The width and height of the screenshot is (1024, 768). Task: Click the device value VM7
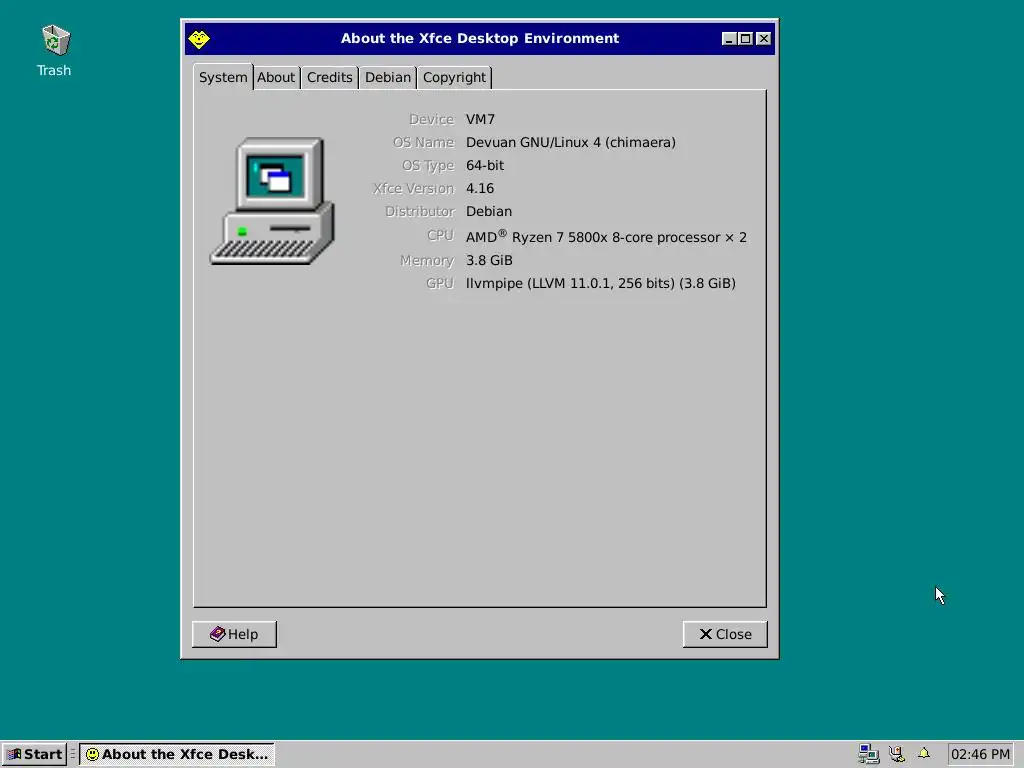coord(480,120)
